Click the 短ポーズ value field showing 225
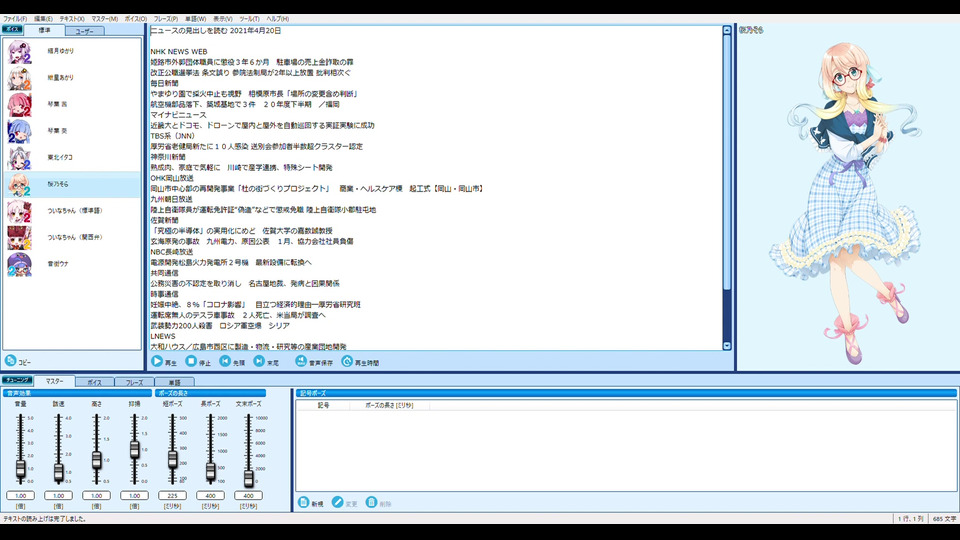The height and width of the screenshot is (540, 960). point(172,495)
